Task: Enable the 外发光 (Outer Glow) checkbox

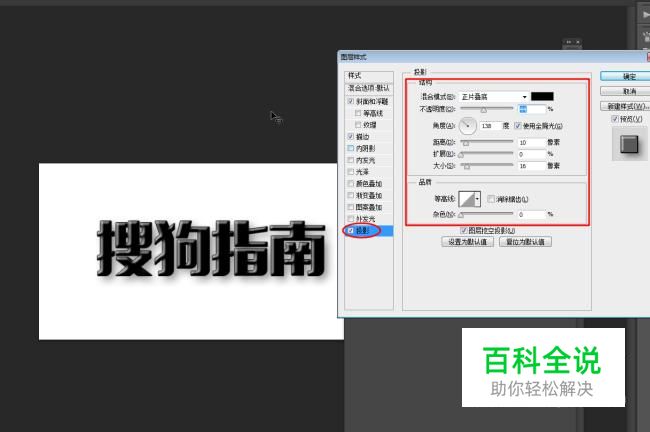Action: (351, 218)
